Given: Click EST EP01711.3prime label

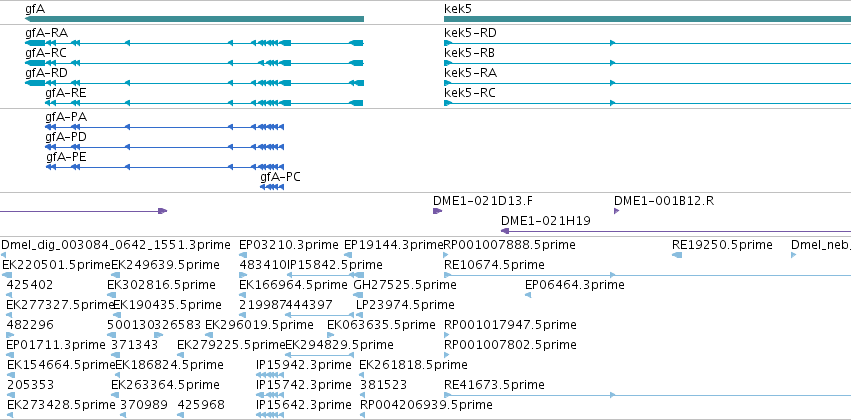Looking at the screenshot, I should [x=56, y=345].
